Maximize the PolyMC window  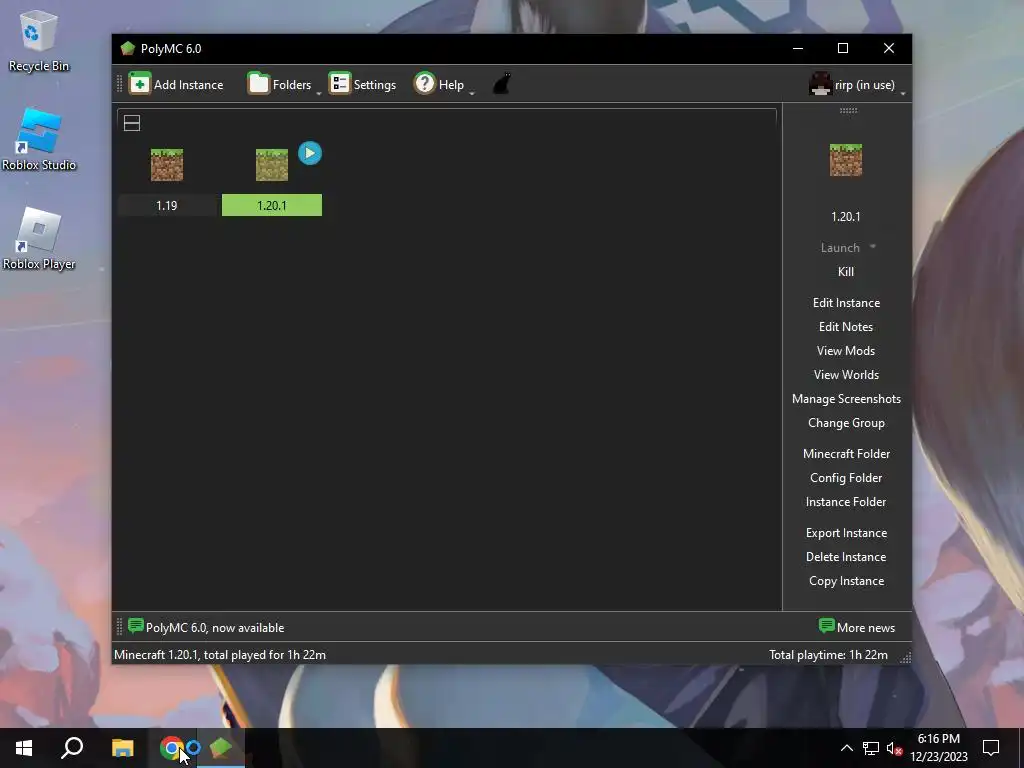(843, 48)
